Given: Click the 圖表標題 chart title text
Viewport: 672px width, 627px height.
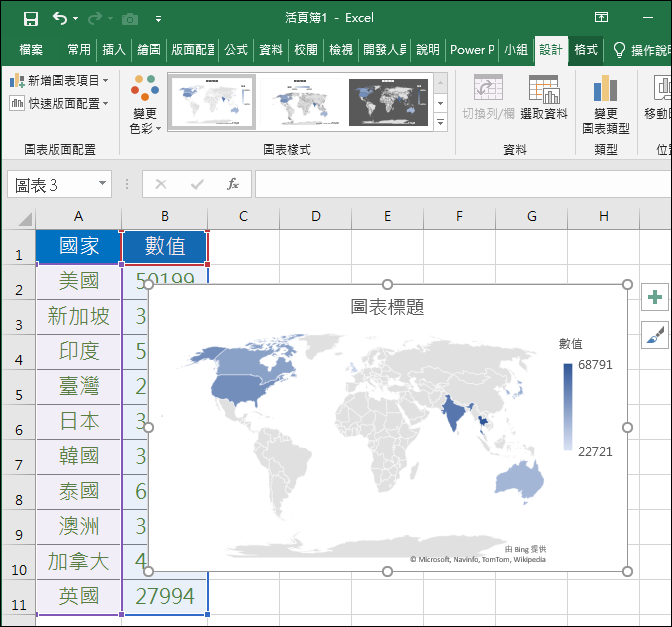Looking at the screenshot, I should [387, 307].
